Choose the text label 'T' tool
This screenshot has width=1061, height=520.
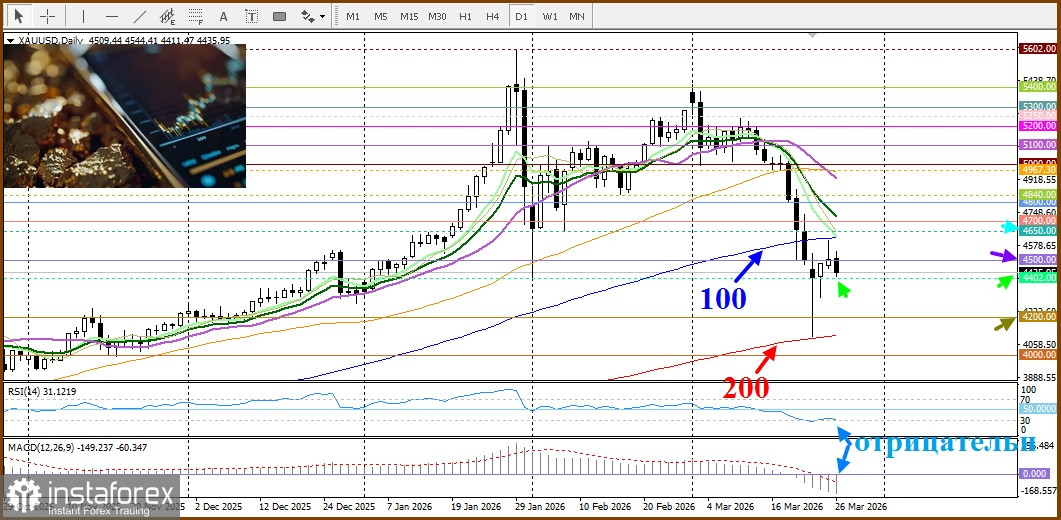click(x=252, y=16)
